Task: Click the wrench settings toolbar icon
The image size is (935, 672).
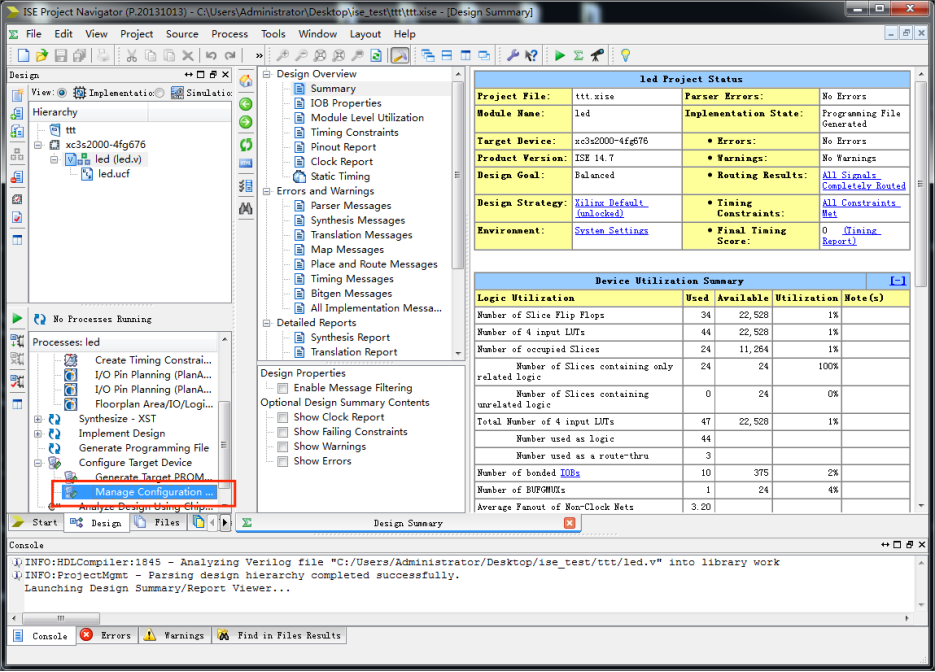Action: (x=513, y=56)
